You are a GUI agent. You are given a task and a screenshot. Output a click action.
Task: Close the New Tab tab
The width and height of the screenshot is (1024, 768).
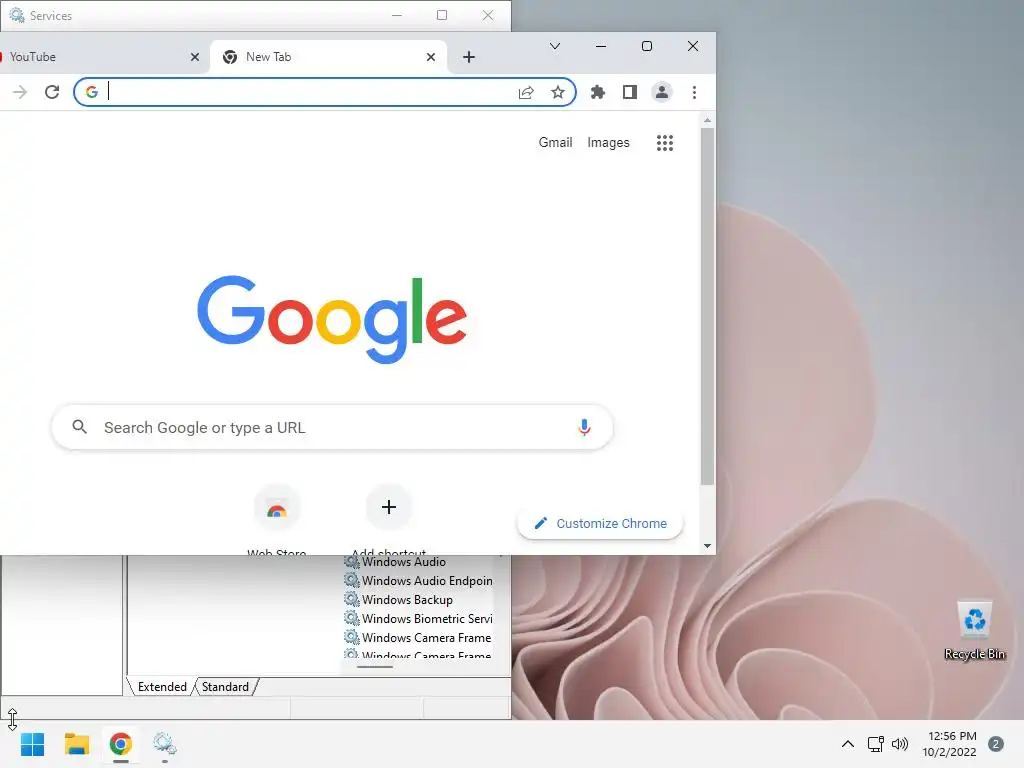tap(431, 57)
